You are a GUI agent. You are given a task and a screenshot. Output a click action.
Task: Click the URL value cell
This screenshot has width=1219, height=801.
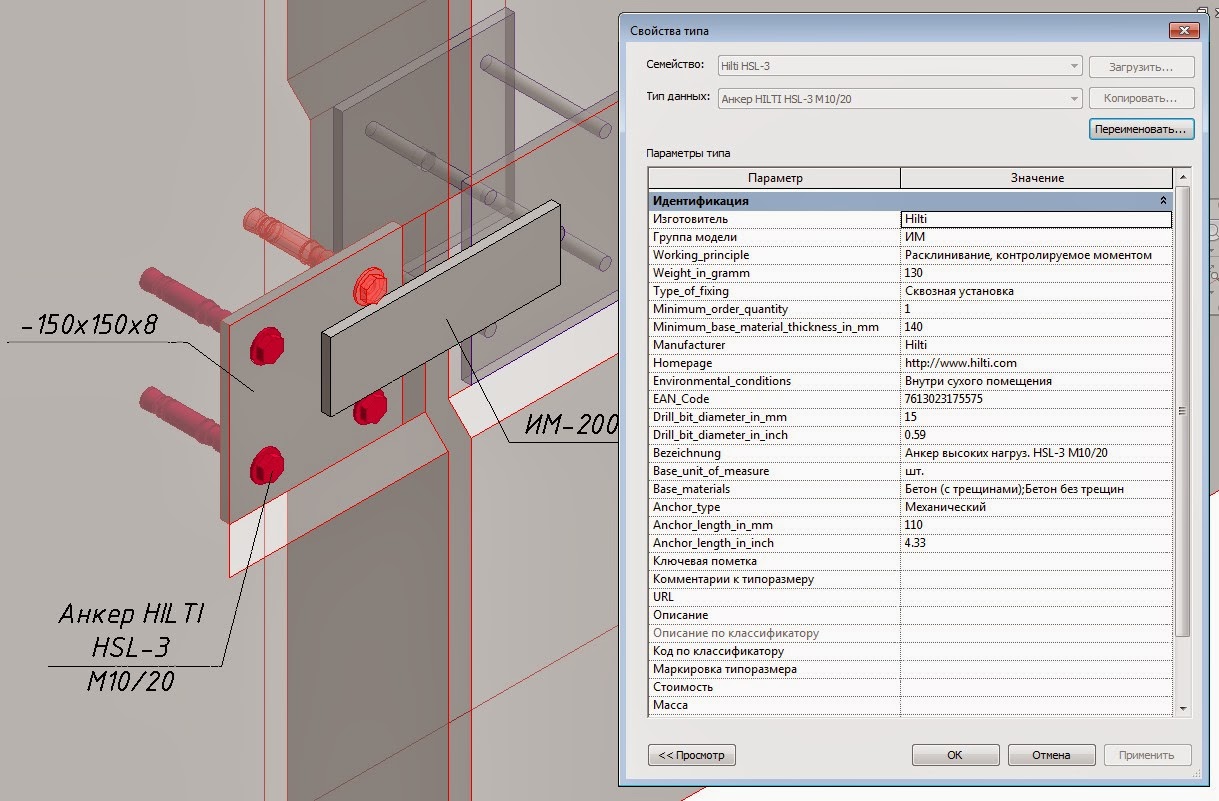(x=1036, y=597)
